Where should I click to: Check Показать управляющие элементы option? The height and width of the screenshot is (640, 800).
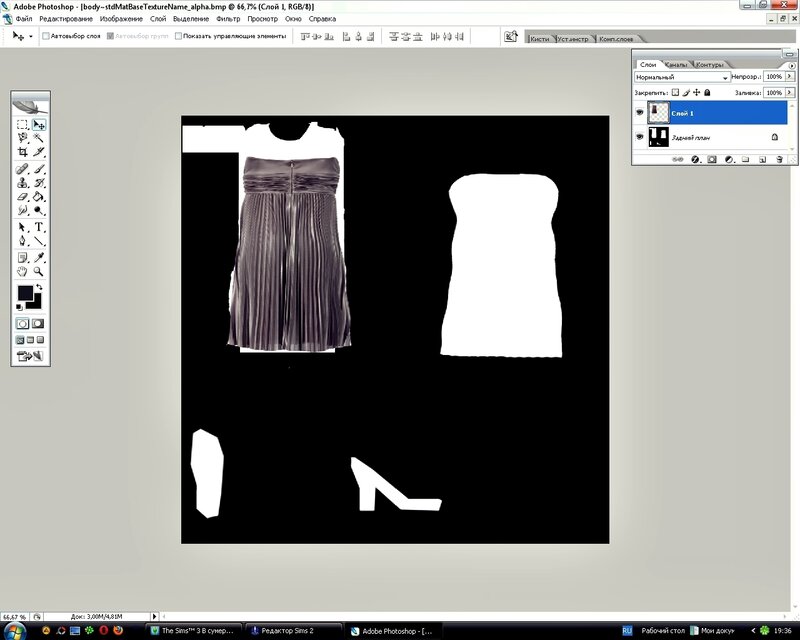pos(179,36)
